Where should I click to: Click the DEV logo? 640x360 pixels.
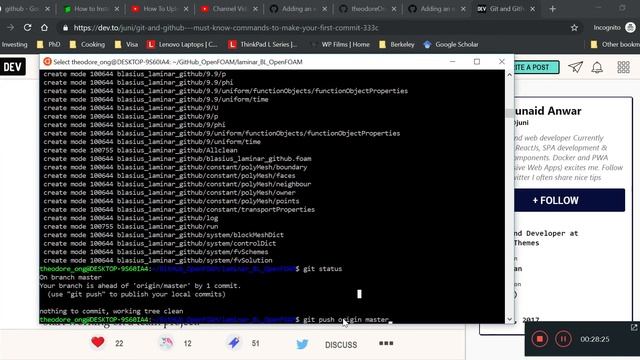click(13, 67)
